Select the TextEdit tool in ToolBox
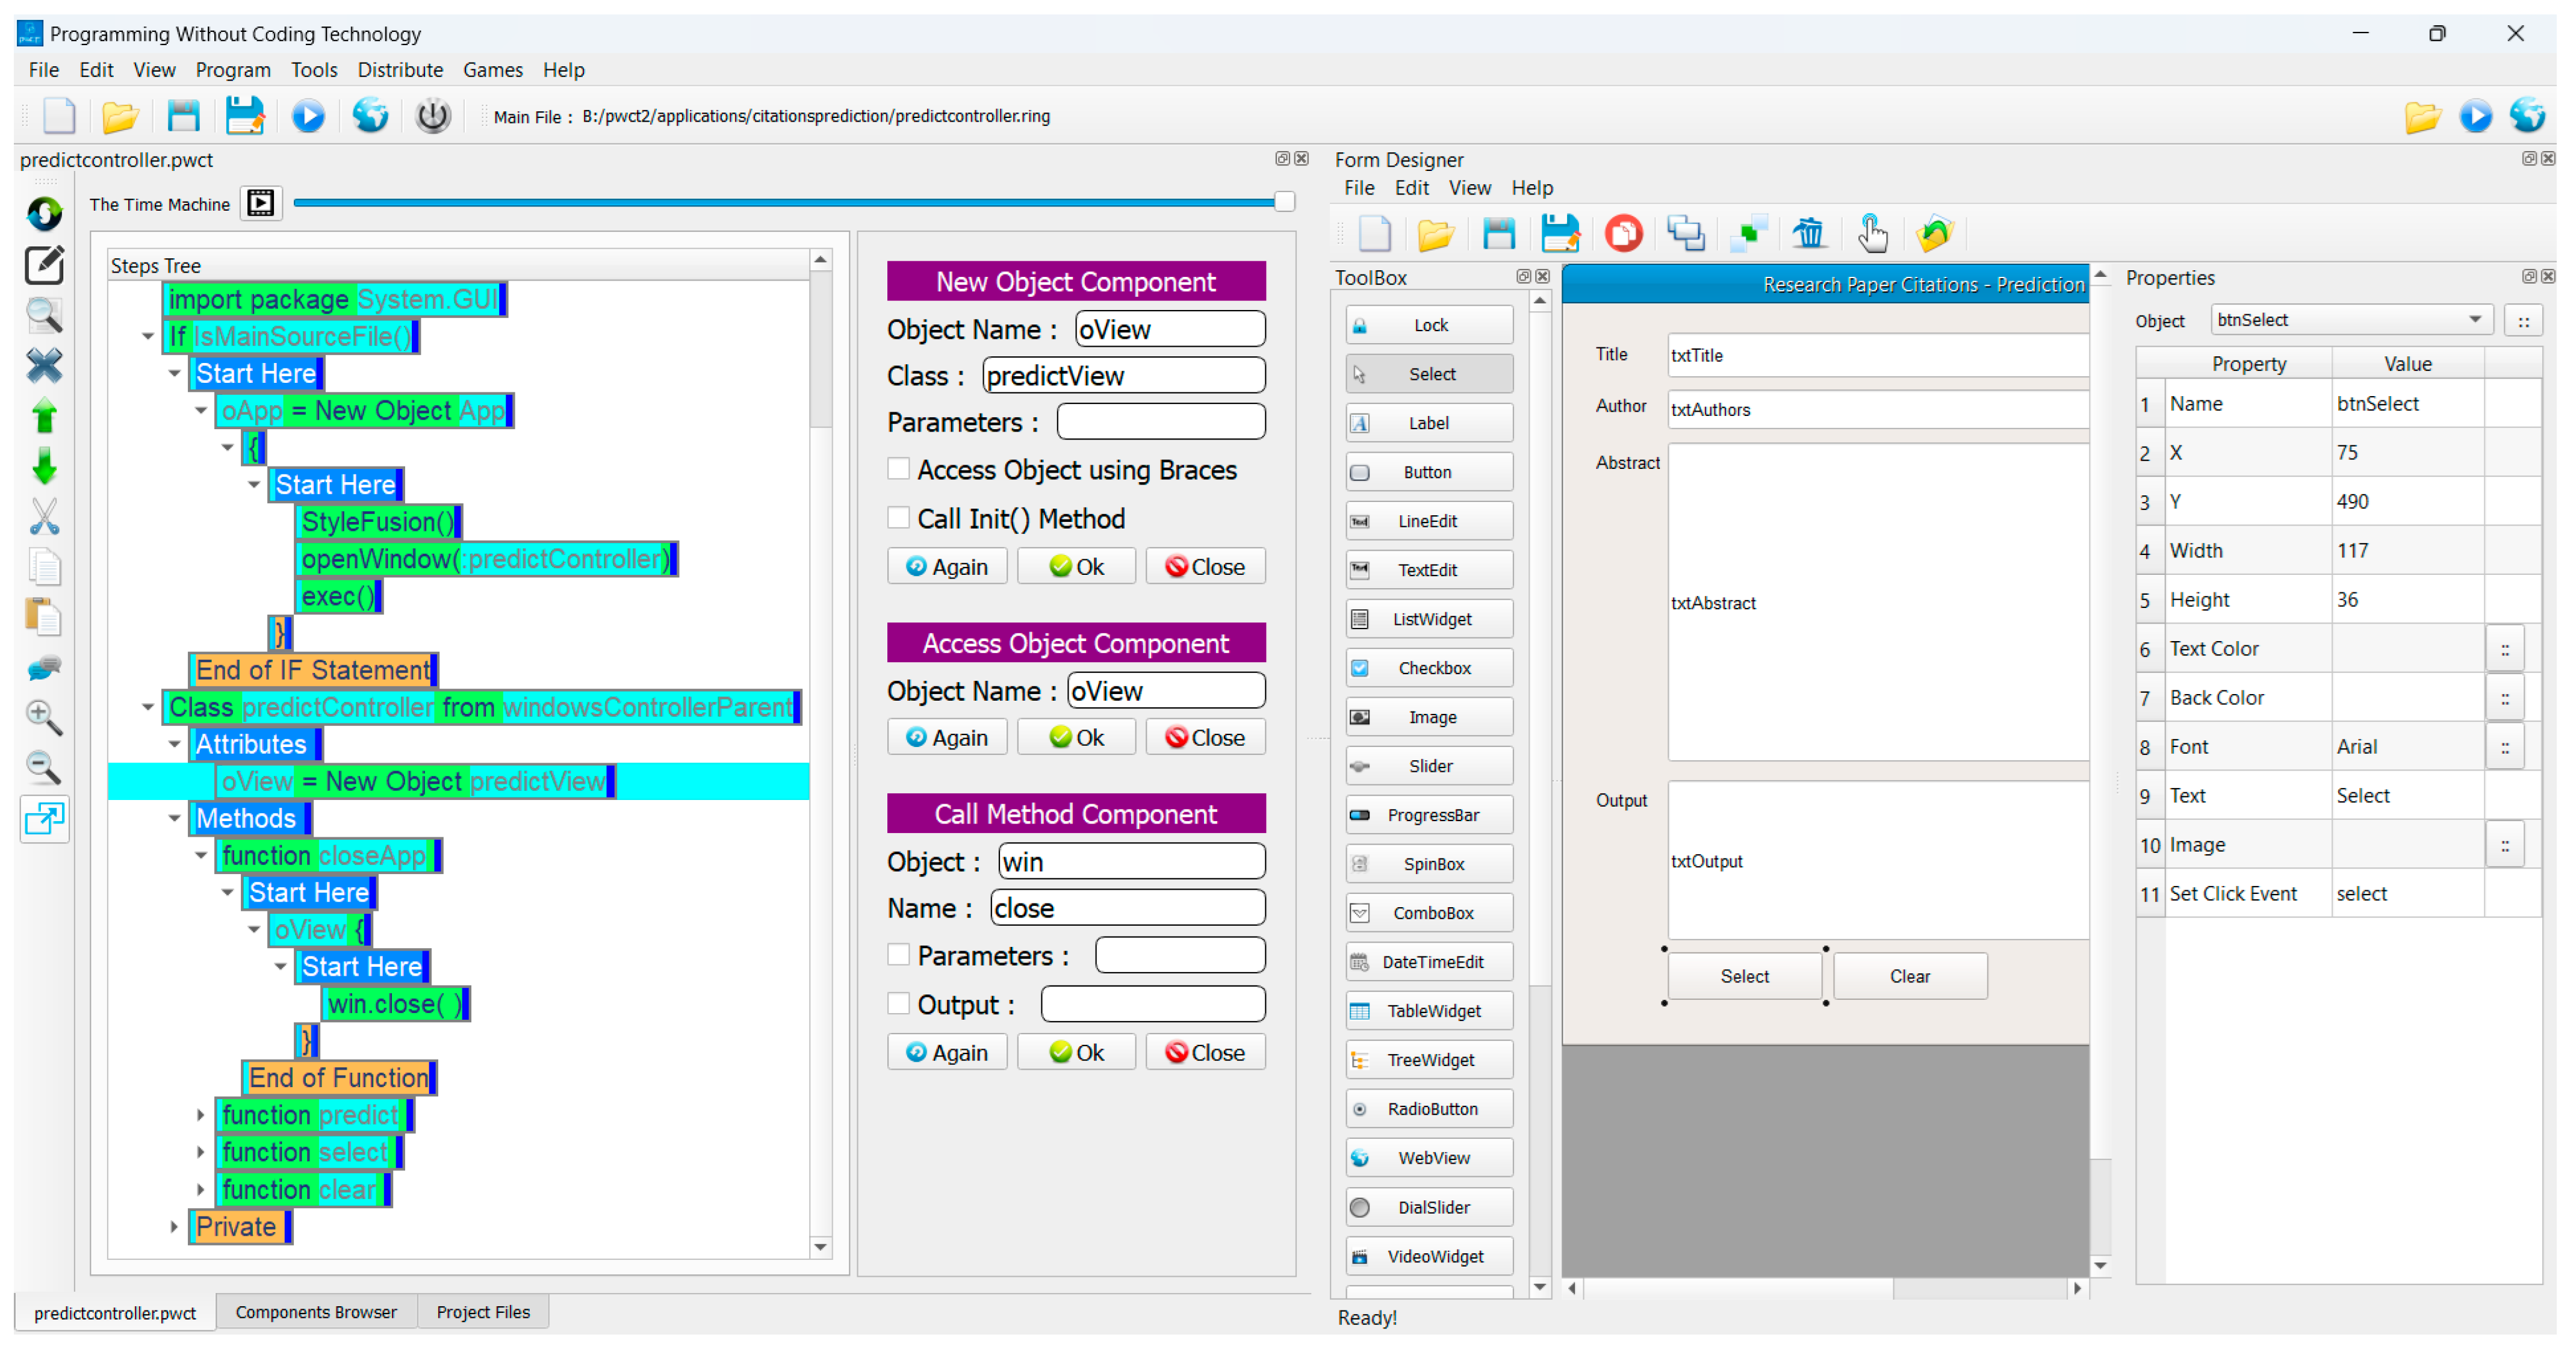Screen dimensions: 2576x1352 tap(1428, 570)
